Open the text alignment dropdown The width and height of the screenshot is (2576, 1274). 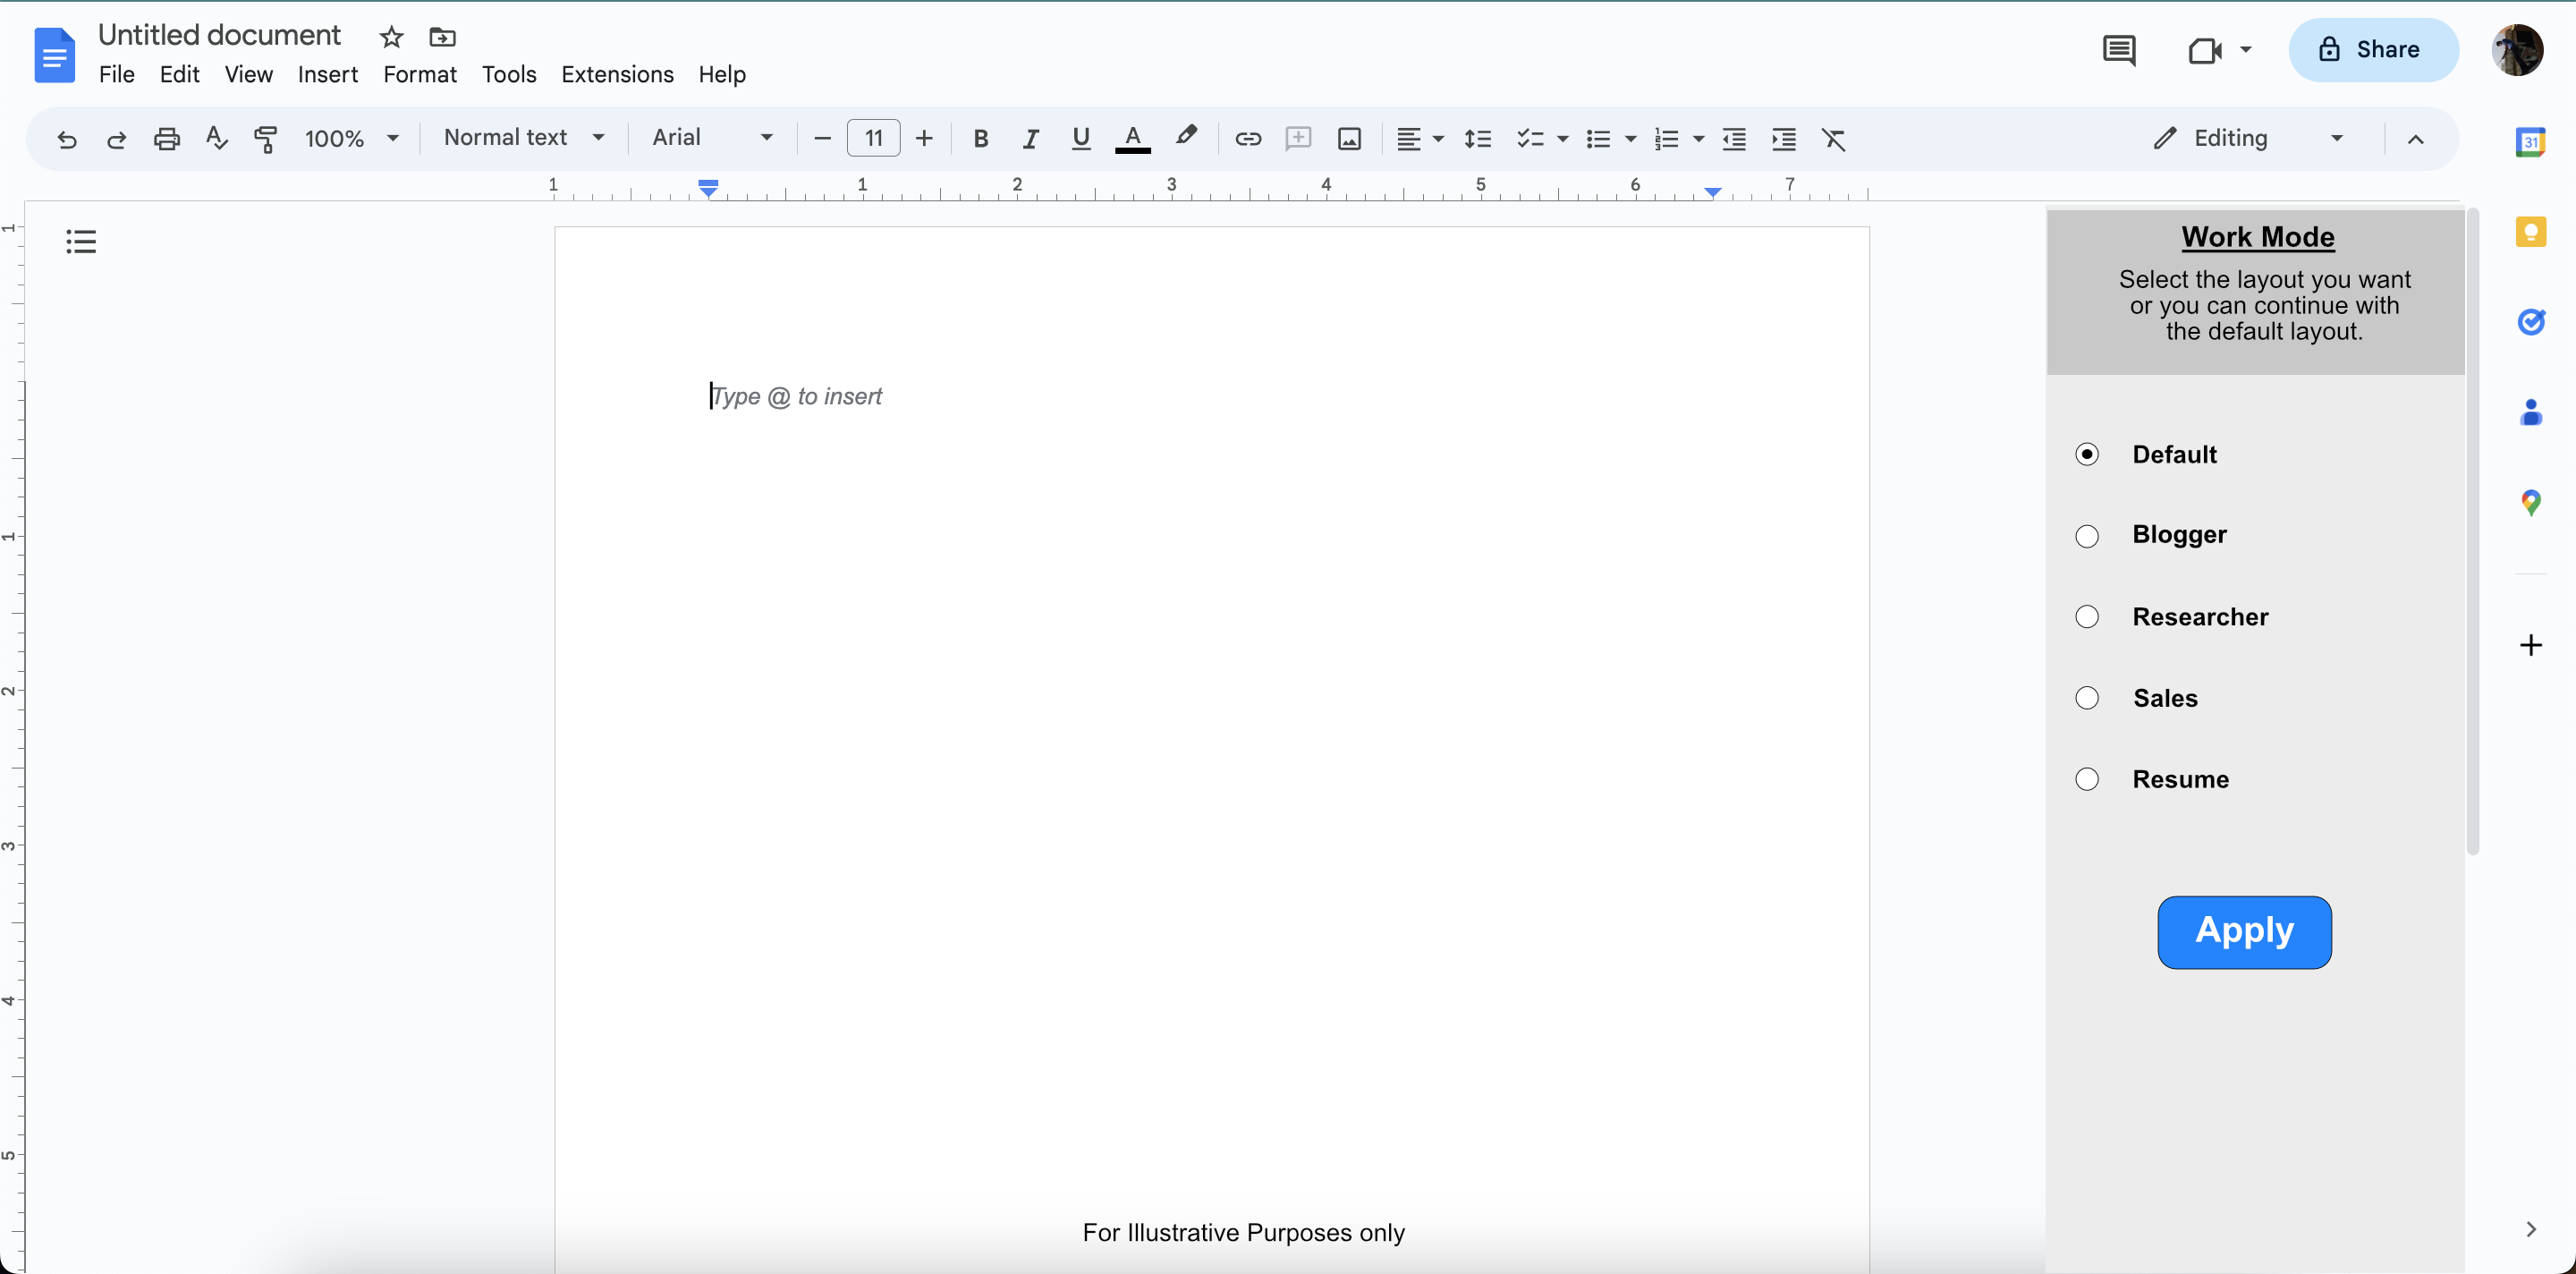(1419, 139)
